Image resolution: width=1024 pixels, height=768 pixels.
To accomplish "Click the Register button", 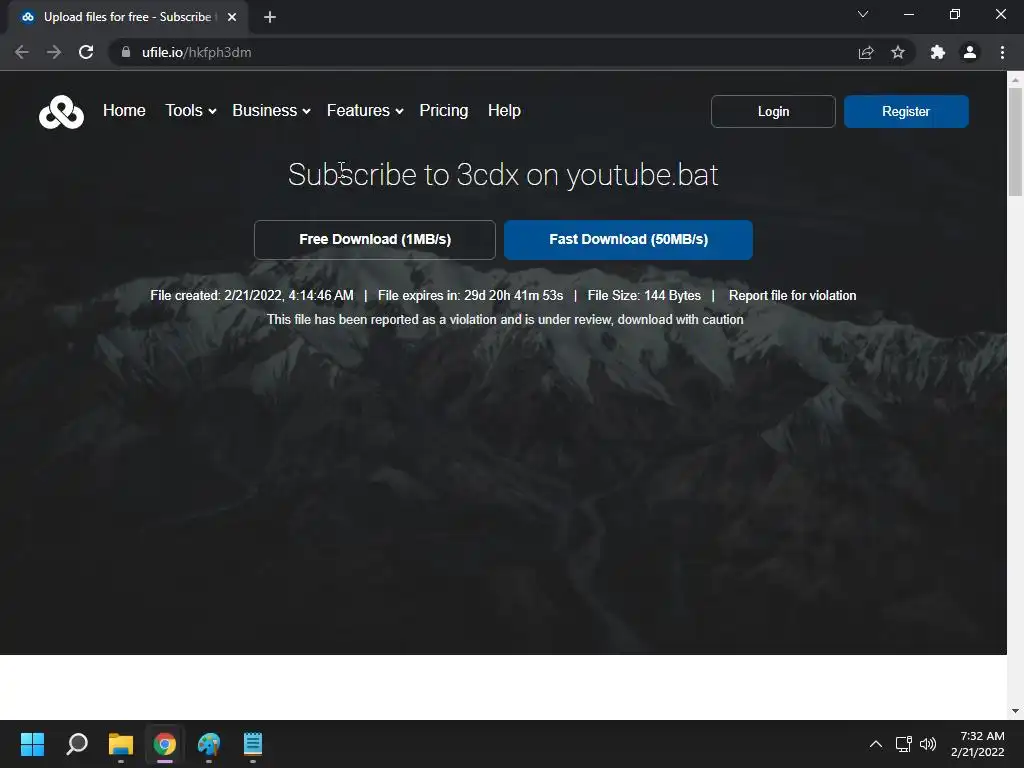I will [x=906, y=112].
